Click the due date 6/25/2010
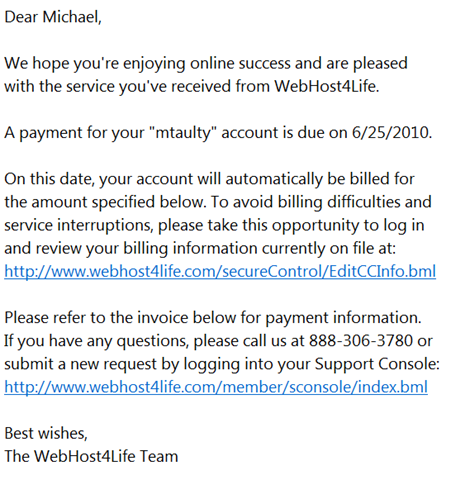 (392, 133)
